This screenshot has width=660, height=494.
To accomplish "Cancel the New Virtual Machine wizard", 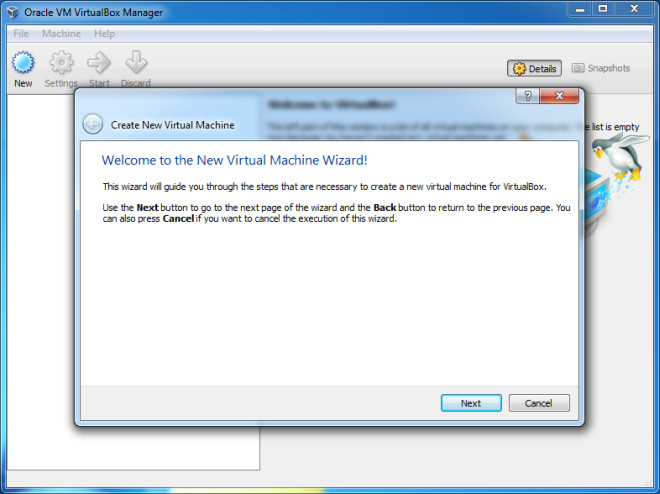I will 539,403.
